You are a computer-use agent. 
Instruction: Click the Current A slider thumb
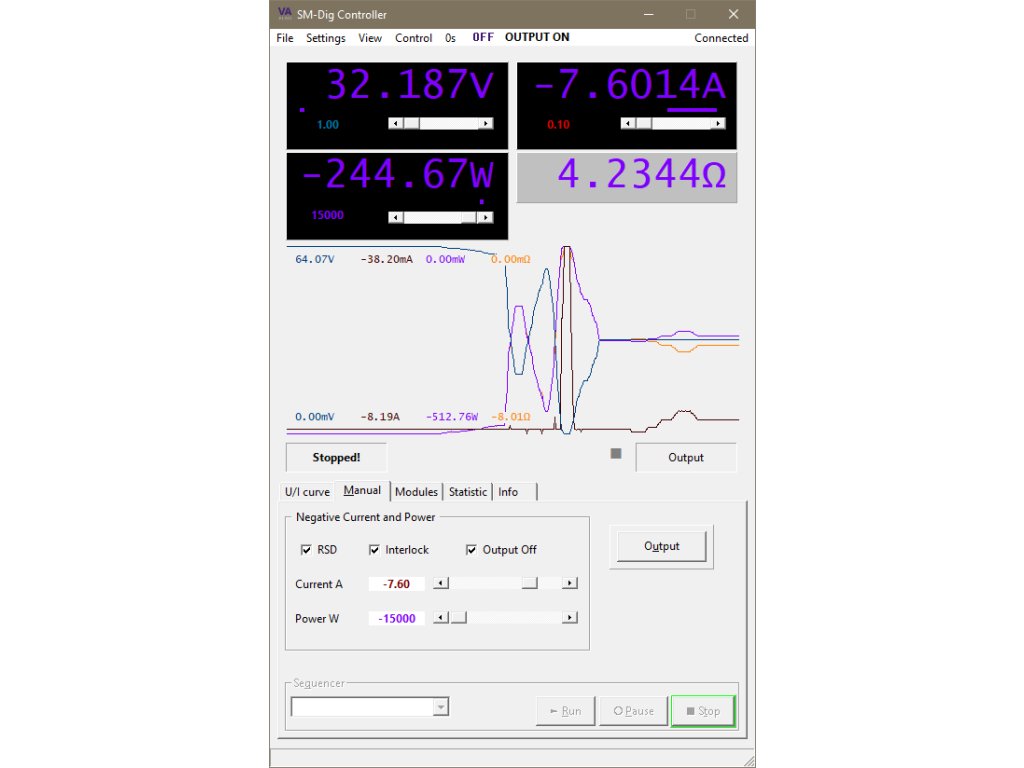(x=529, y=584)
